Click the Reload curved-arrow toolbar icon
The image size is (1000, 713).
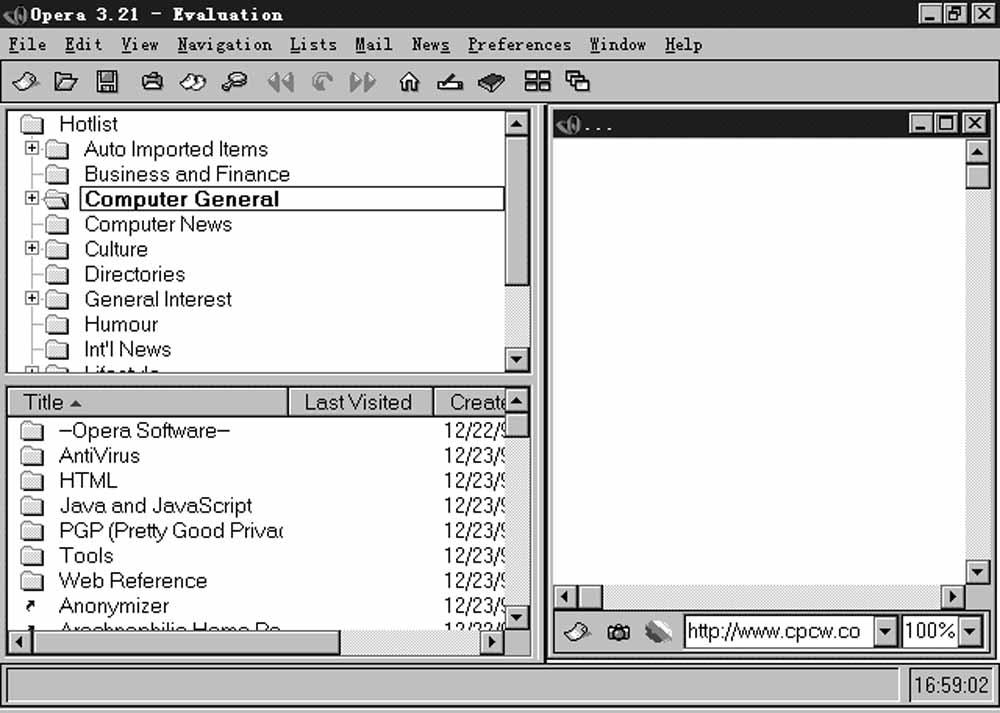pos(322,82)
